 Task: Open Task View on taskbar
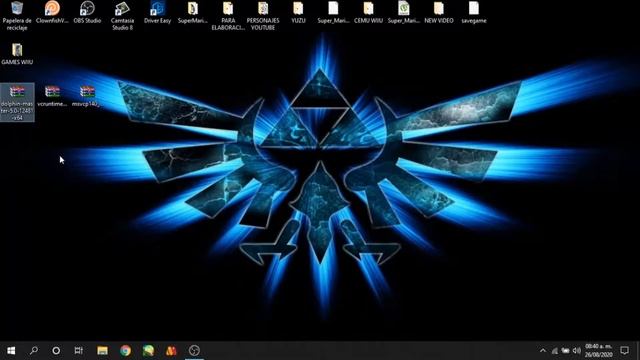click(79, 351)
